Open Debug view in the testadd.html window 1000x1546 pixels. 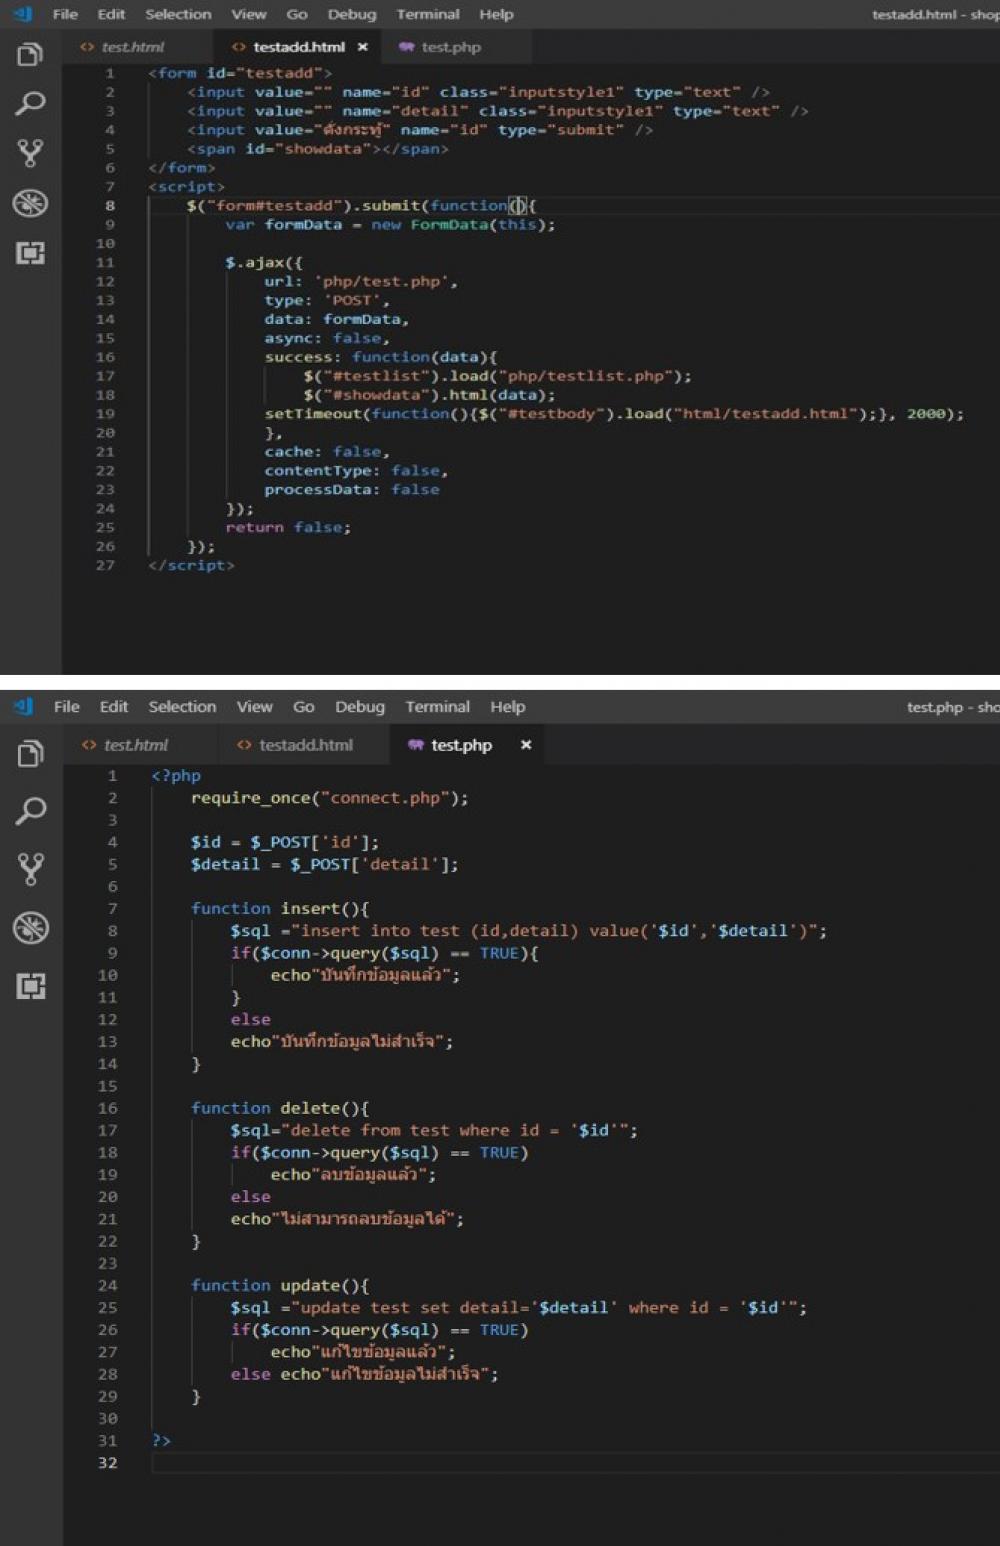point(30,203)
